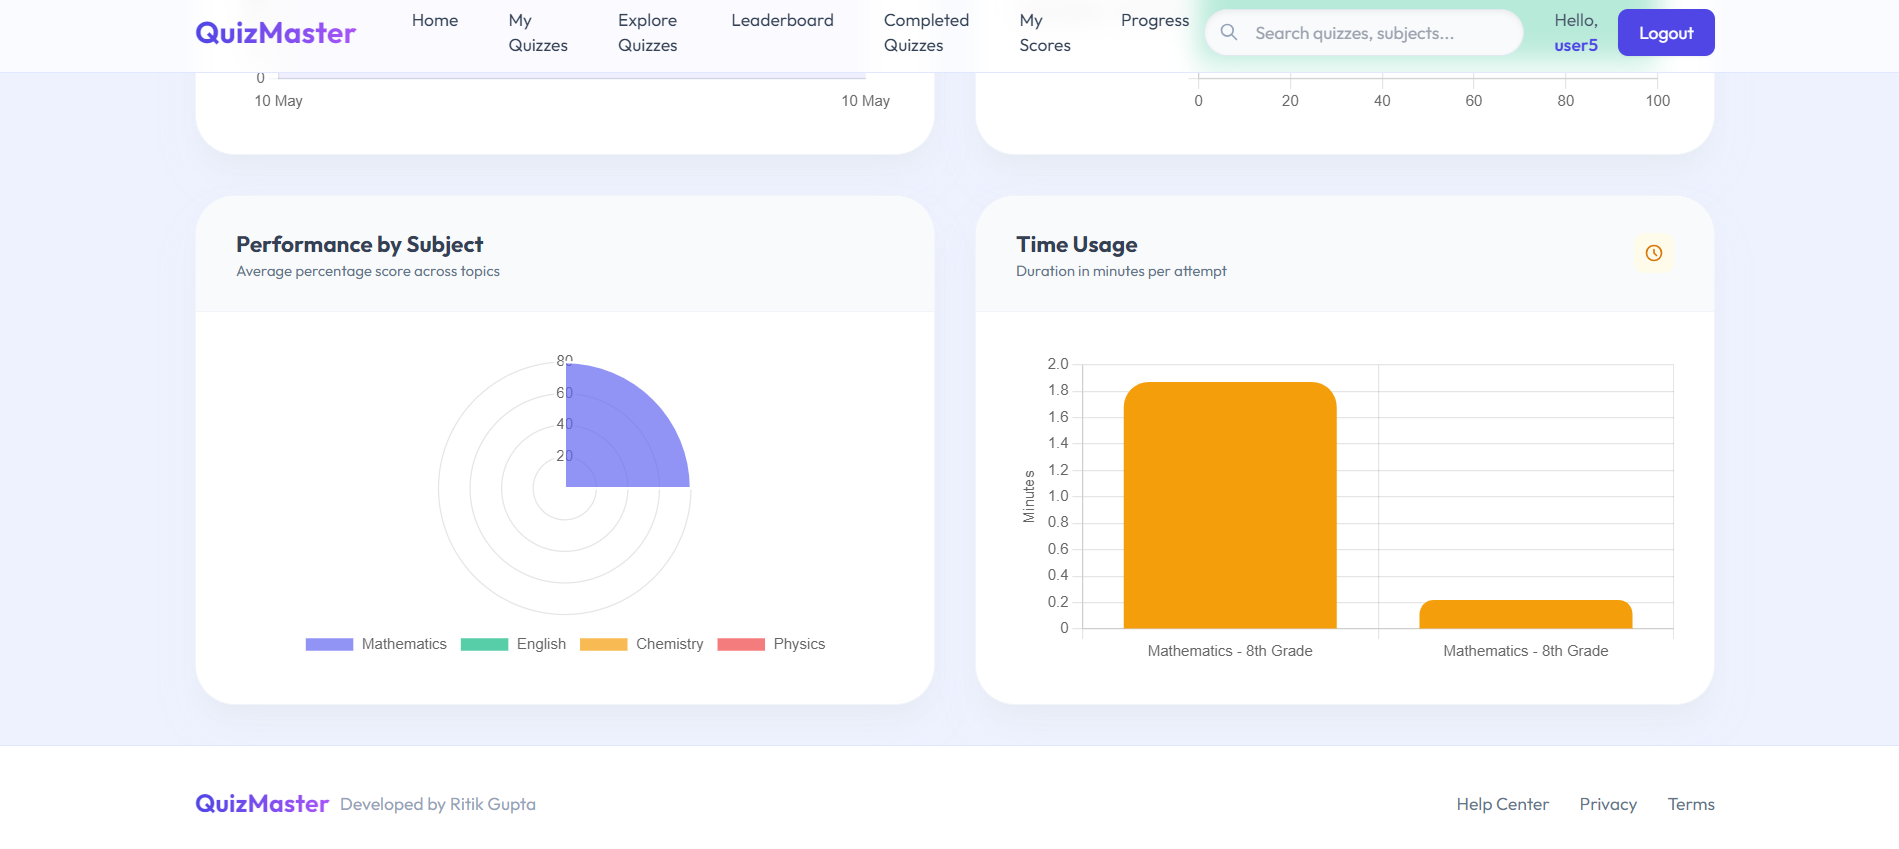
Task: Open the Progress nav item
Action: [1155, 20]
